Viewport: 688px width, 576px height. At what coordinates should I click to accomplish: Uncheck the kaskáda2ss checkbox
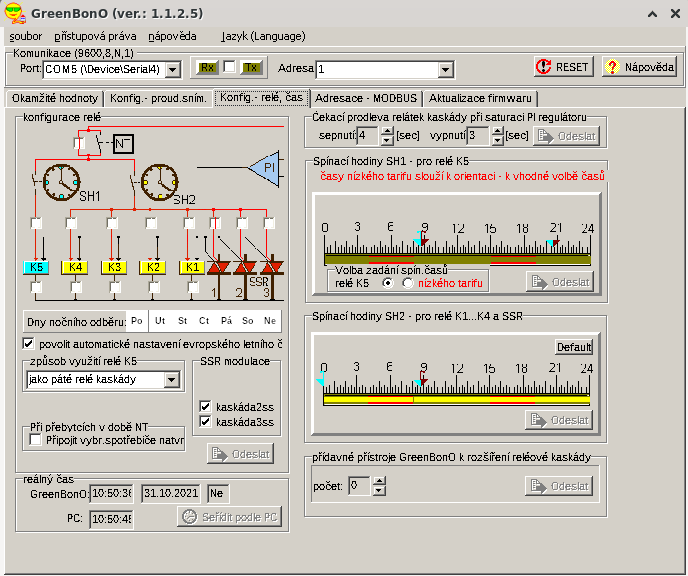[205, 406]
